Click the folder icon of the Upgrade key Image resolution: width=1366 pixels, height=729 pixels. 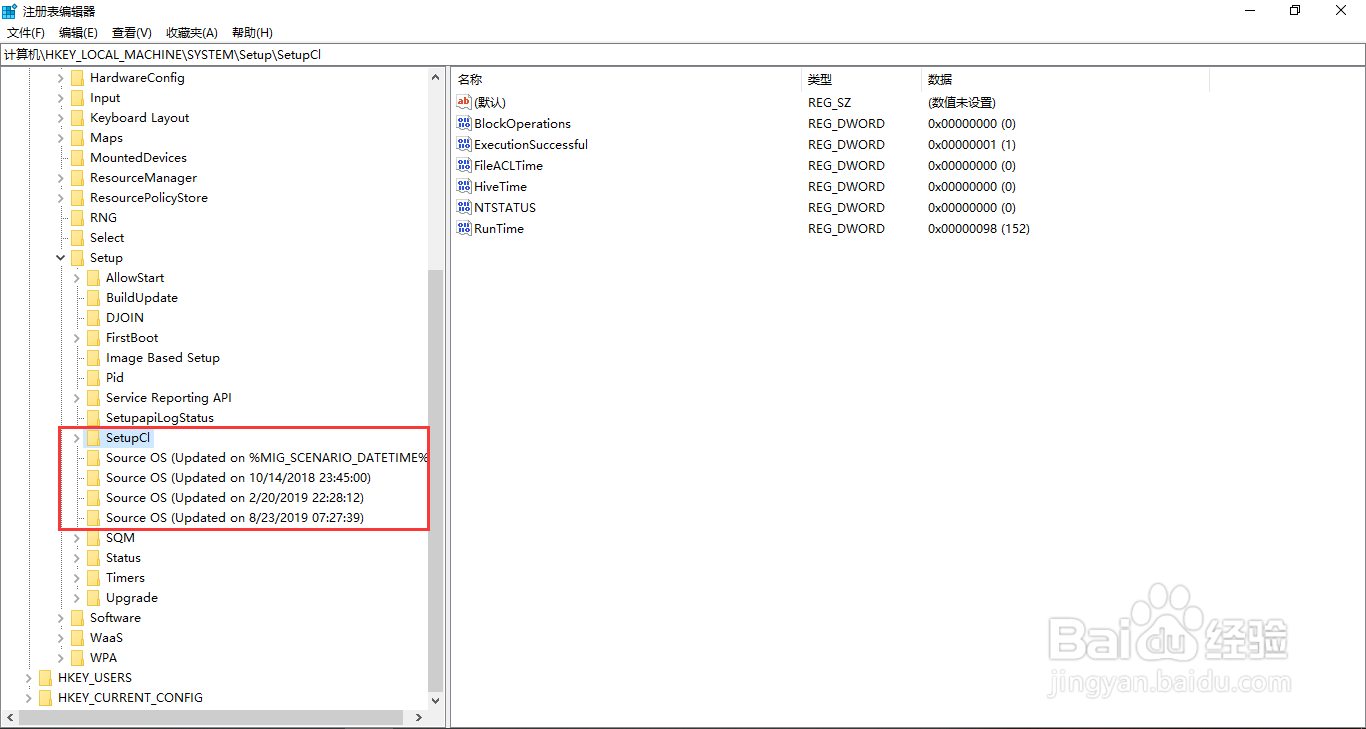click(x=92, y=597)
